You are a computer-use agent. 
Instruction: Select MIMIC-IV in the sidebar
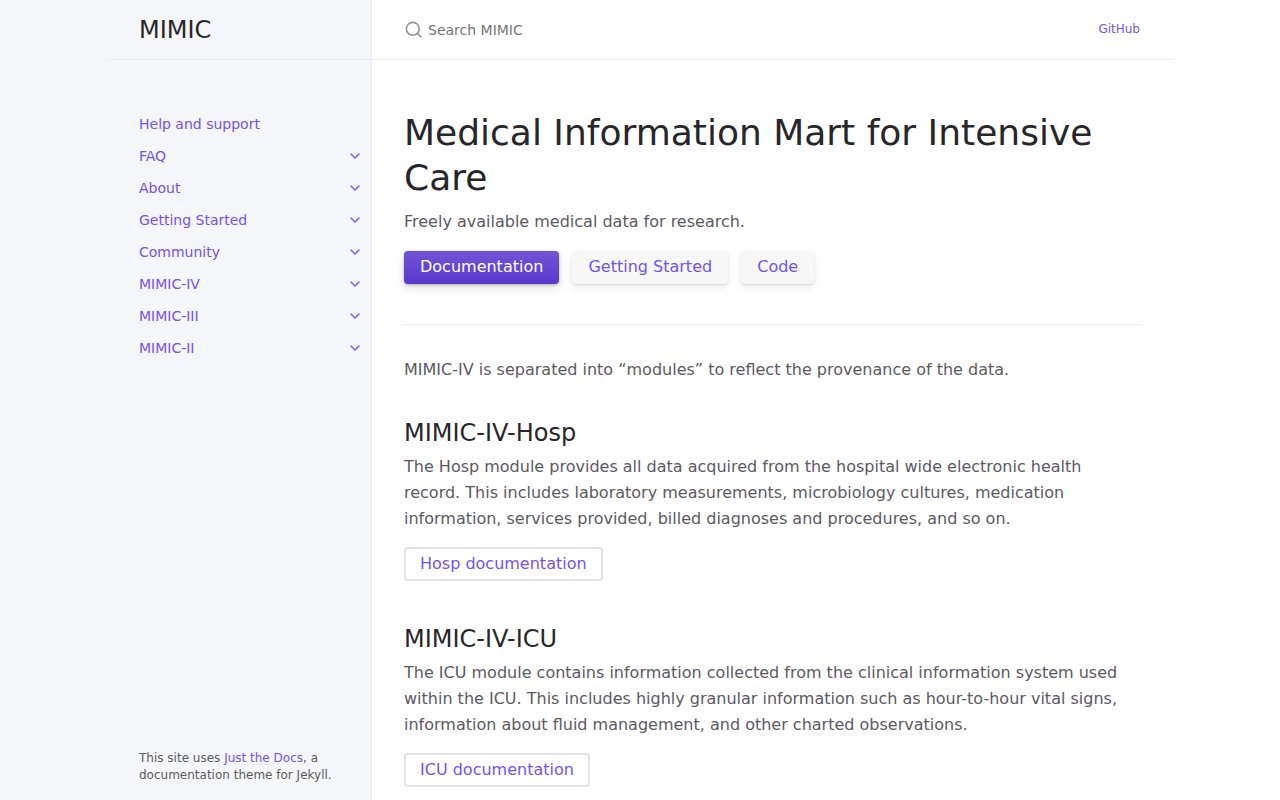169,284
